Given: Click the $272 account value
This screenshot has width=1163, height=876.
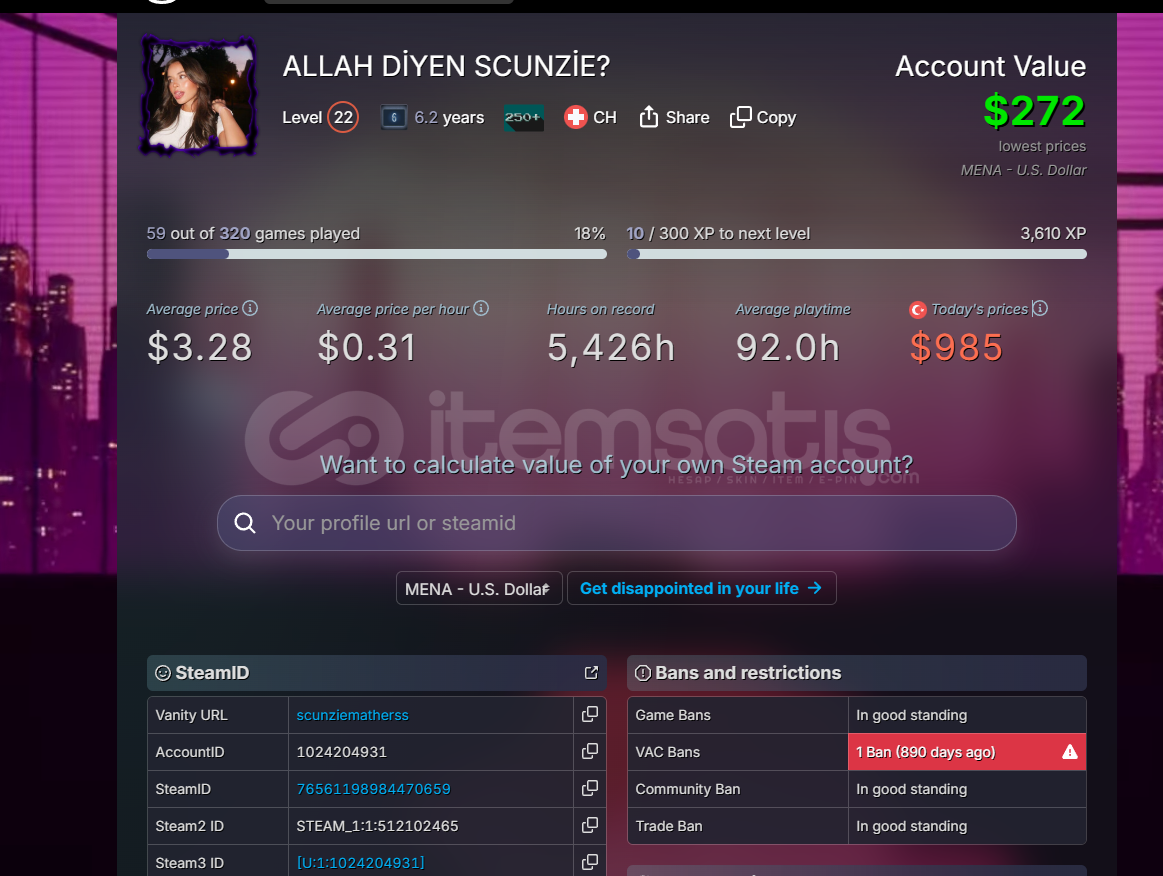Looking at the screenshot, I should pos(1034,111).
